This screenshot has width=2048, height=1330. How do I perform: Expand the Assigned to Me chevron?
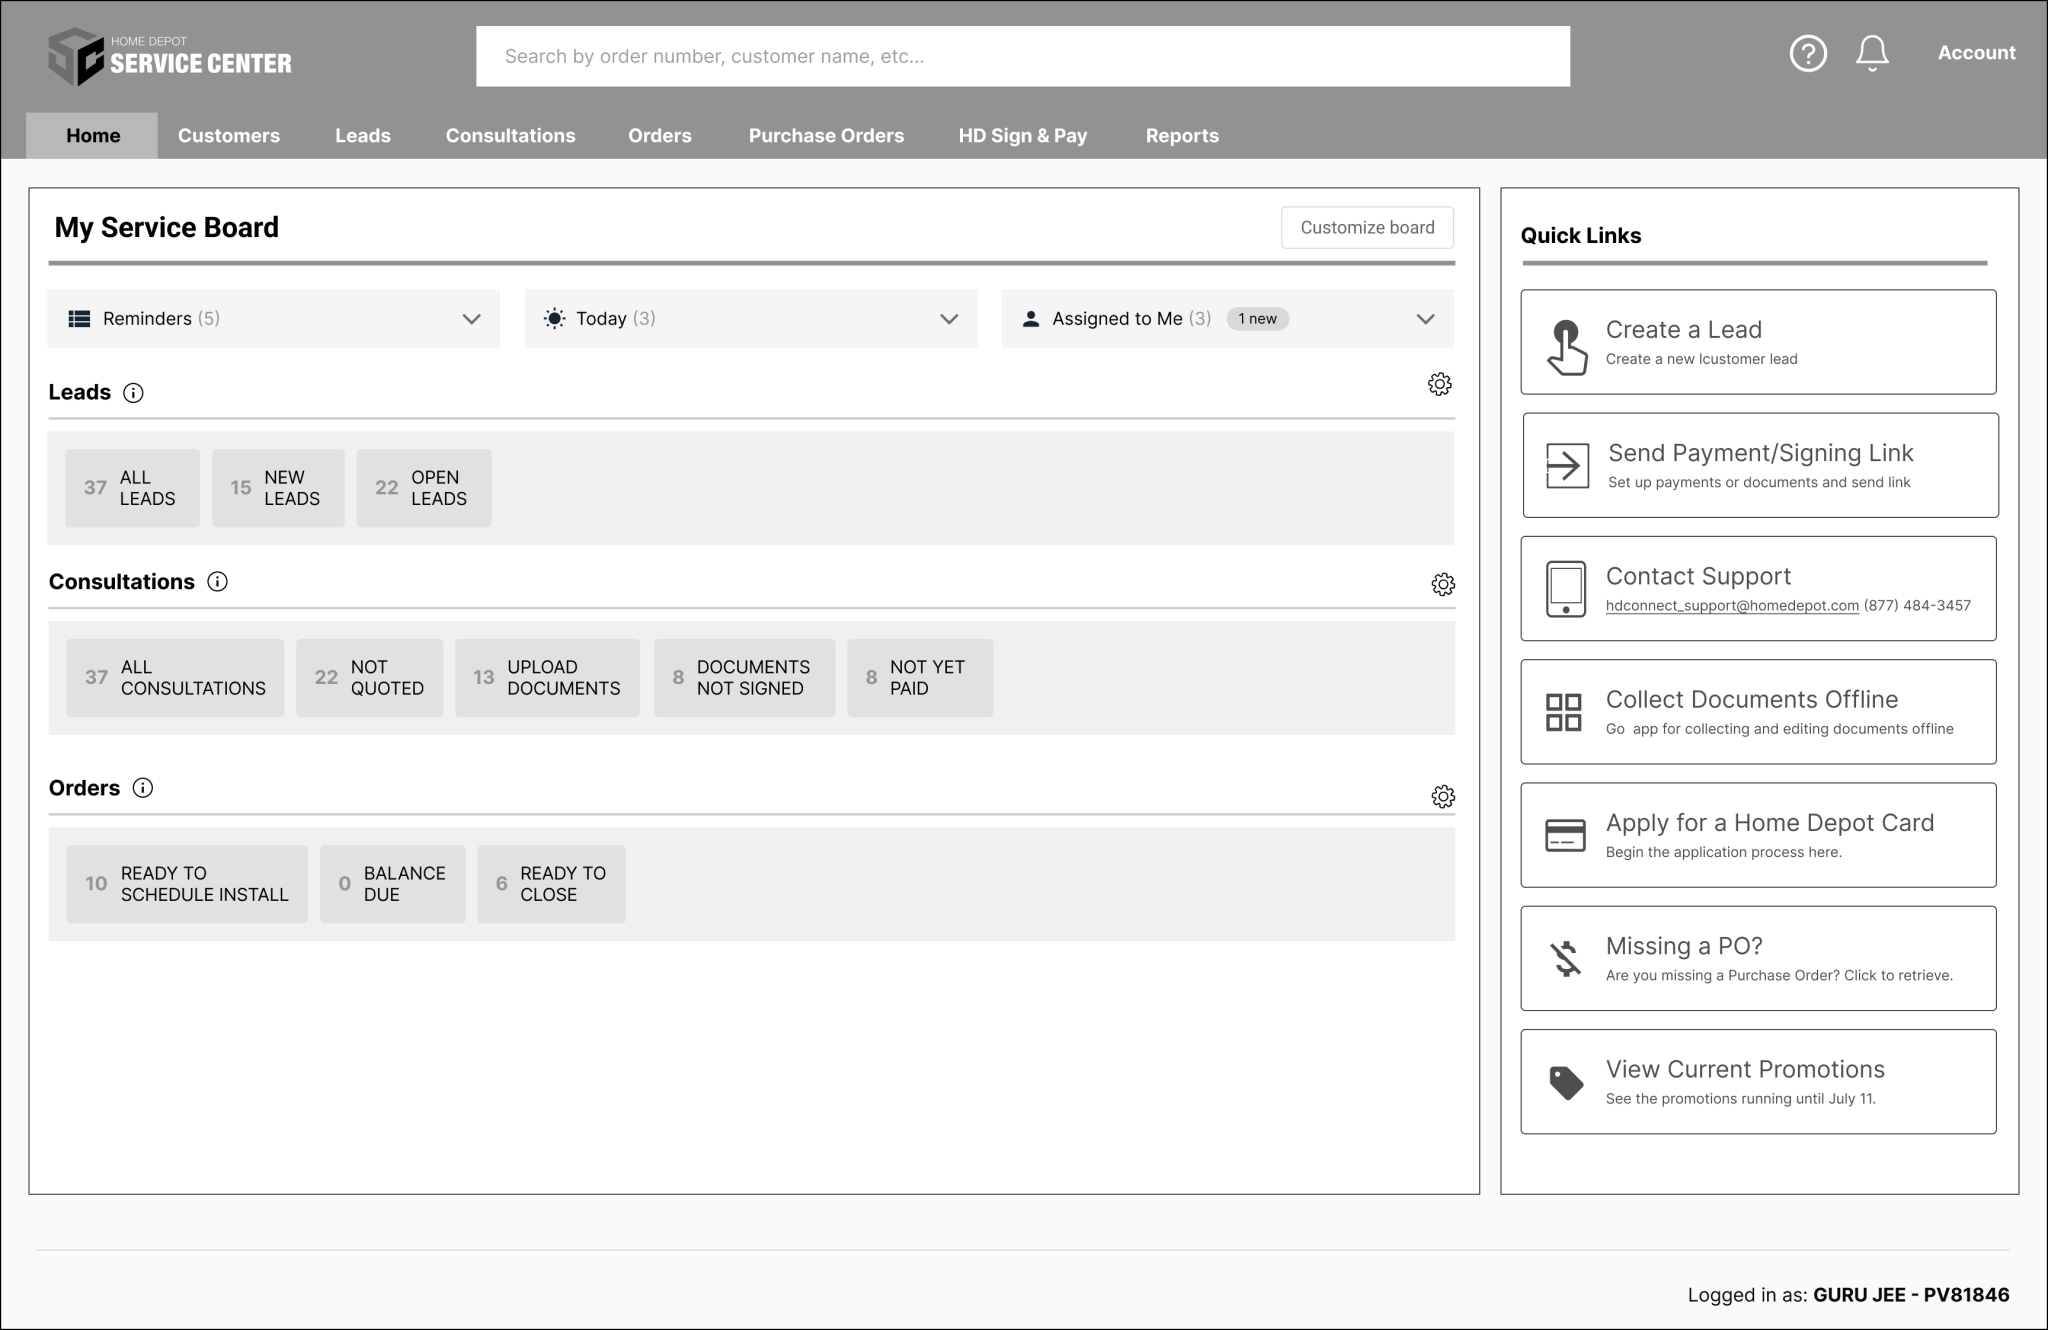[x=1425, y=319]
